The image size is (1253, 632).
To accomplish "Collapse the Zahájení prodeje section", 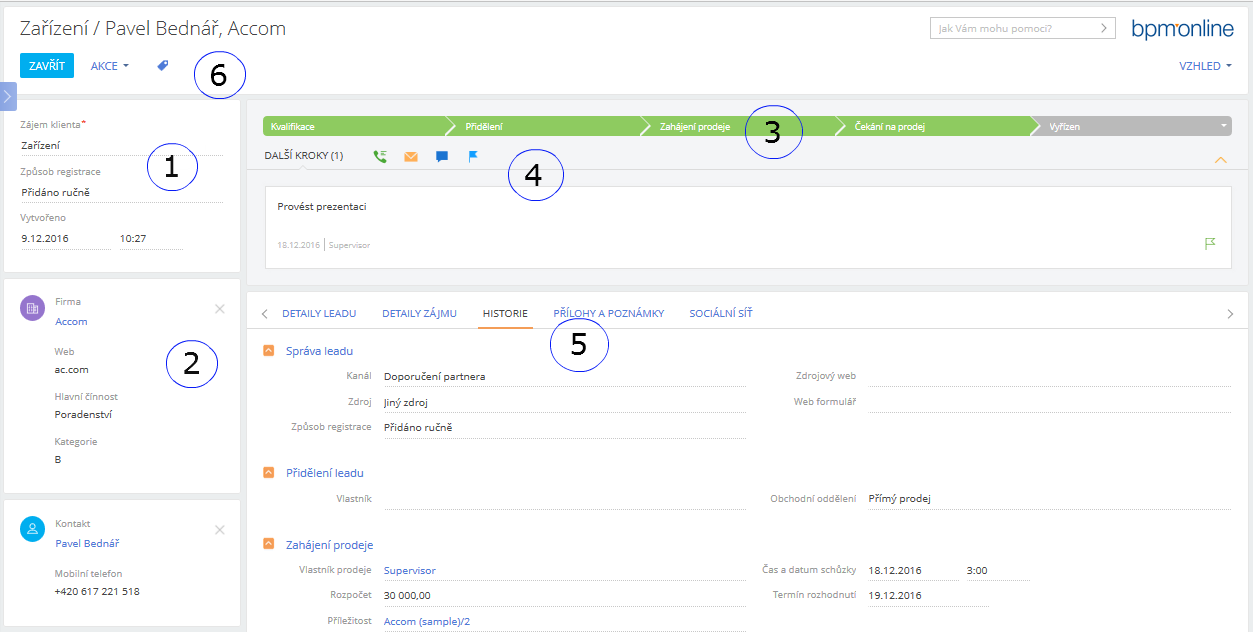I will [268, 544].
